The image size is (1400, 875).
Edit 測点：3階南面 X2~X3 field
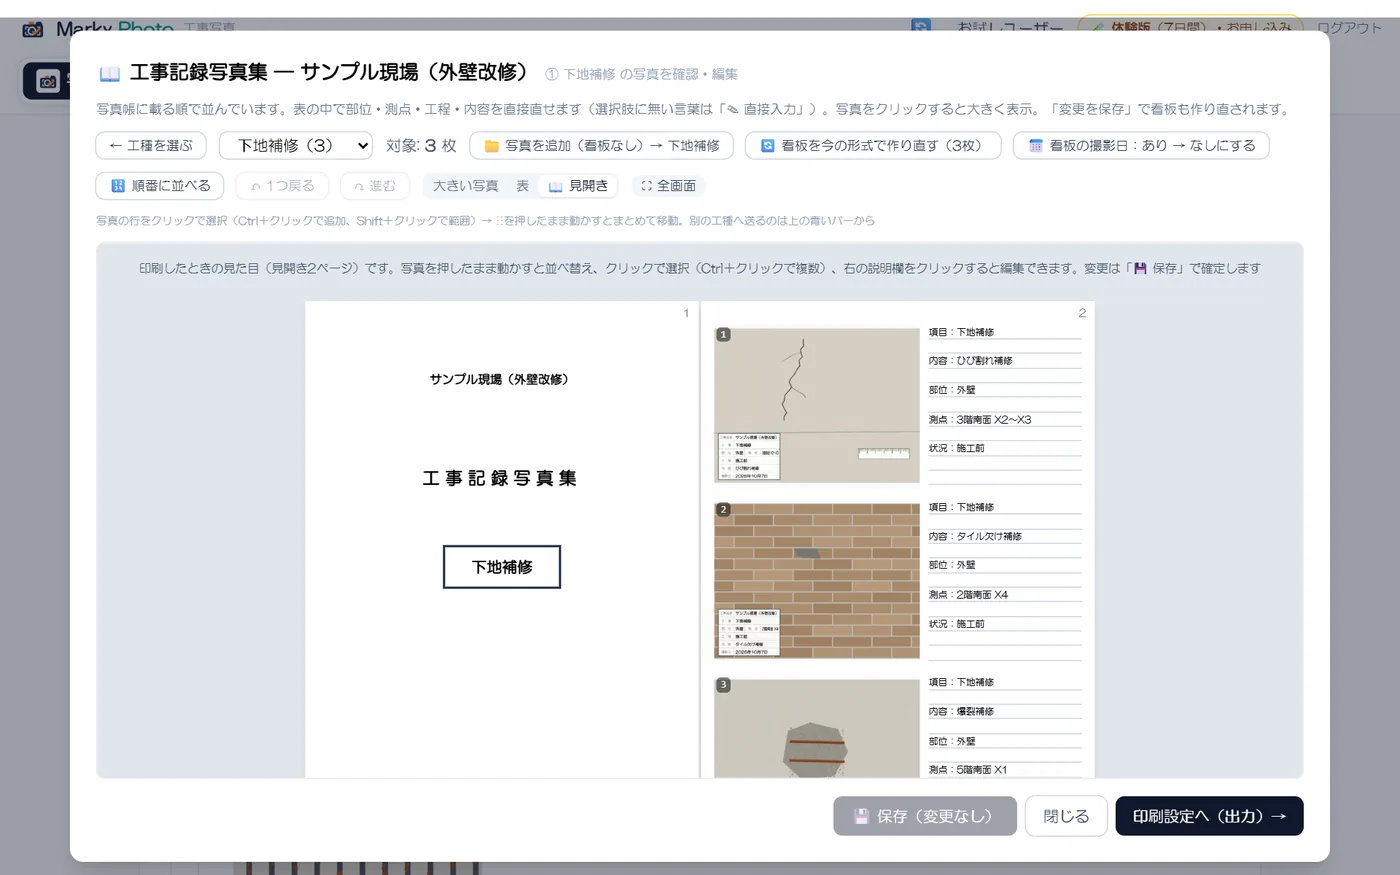(1005, 420)
